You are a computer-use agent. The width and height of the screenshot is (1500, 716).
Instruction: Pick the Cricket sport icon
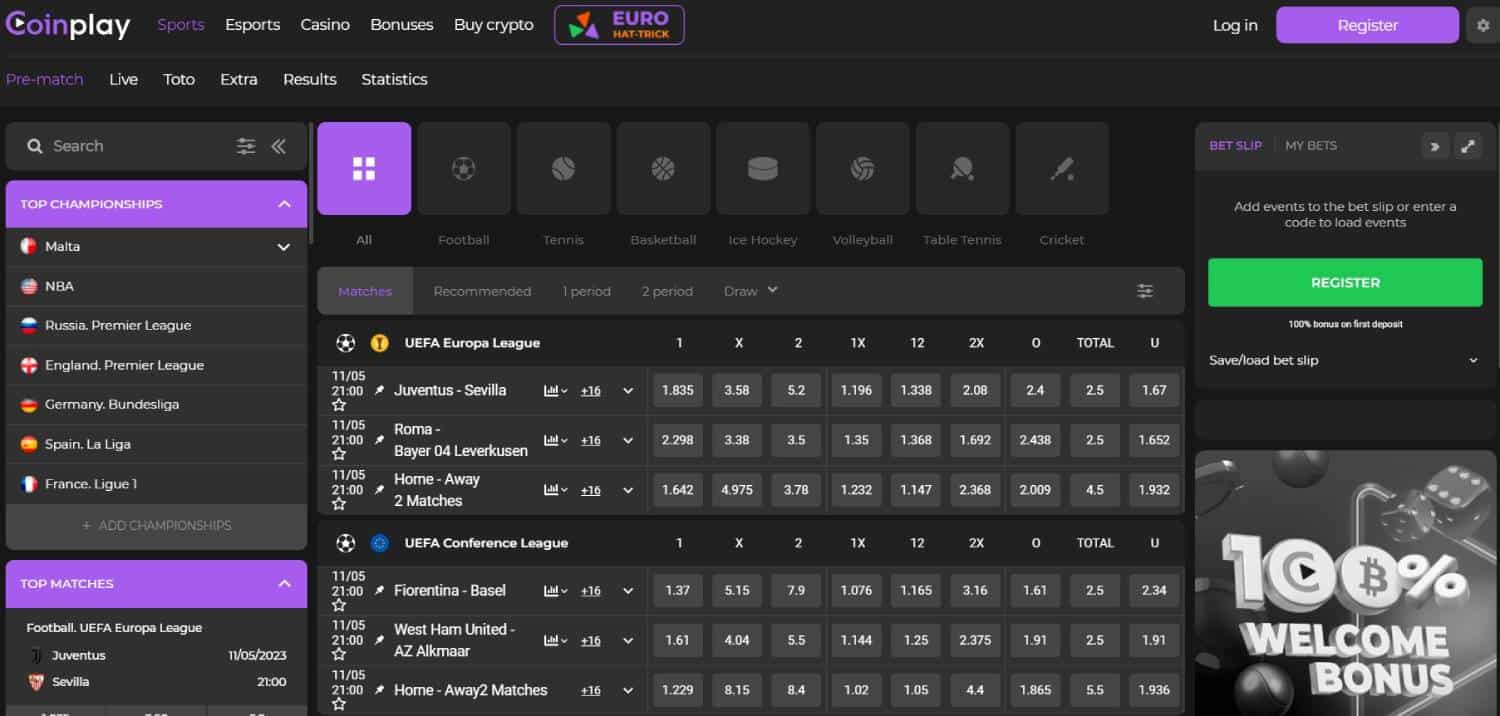pos(1061,169)
